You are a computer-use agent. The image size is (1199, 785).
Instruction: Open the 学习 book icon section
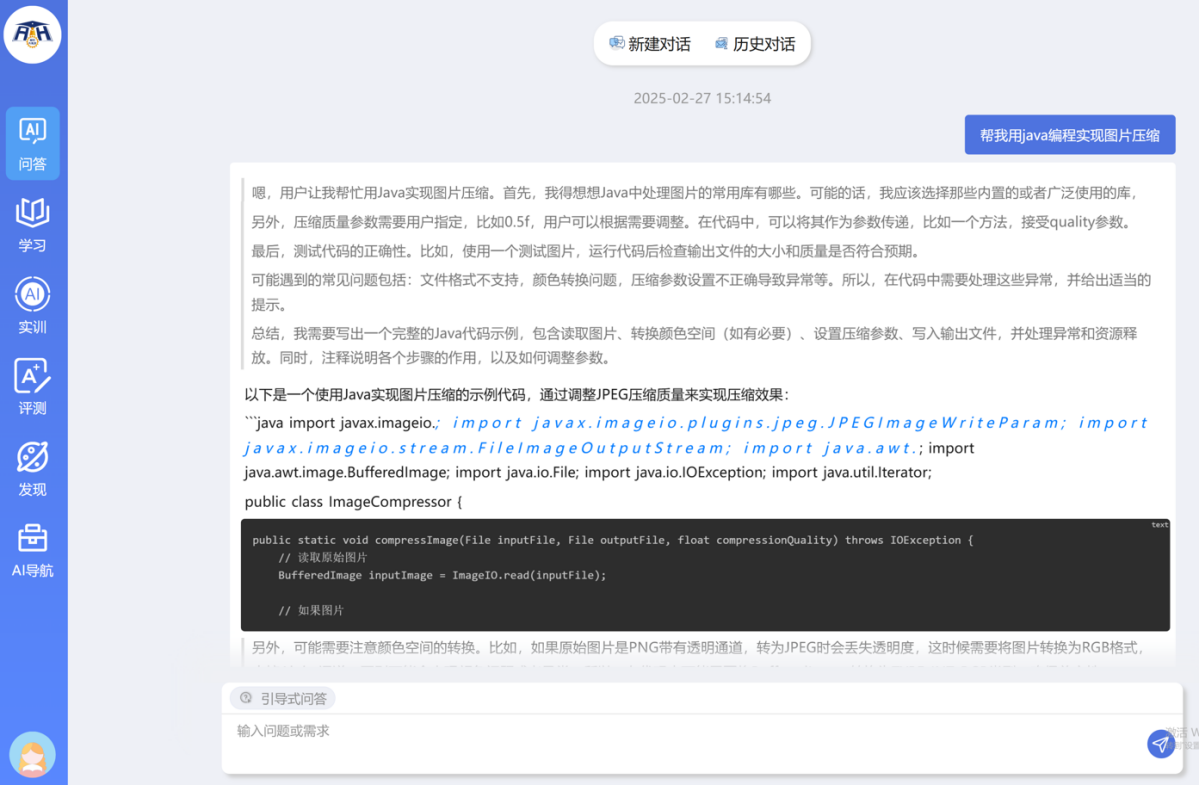(x=33, y=225)
